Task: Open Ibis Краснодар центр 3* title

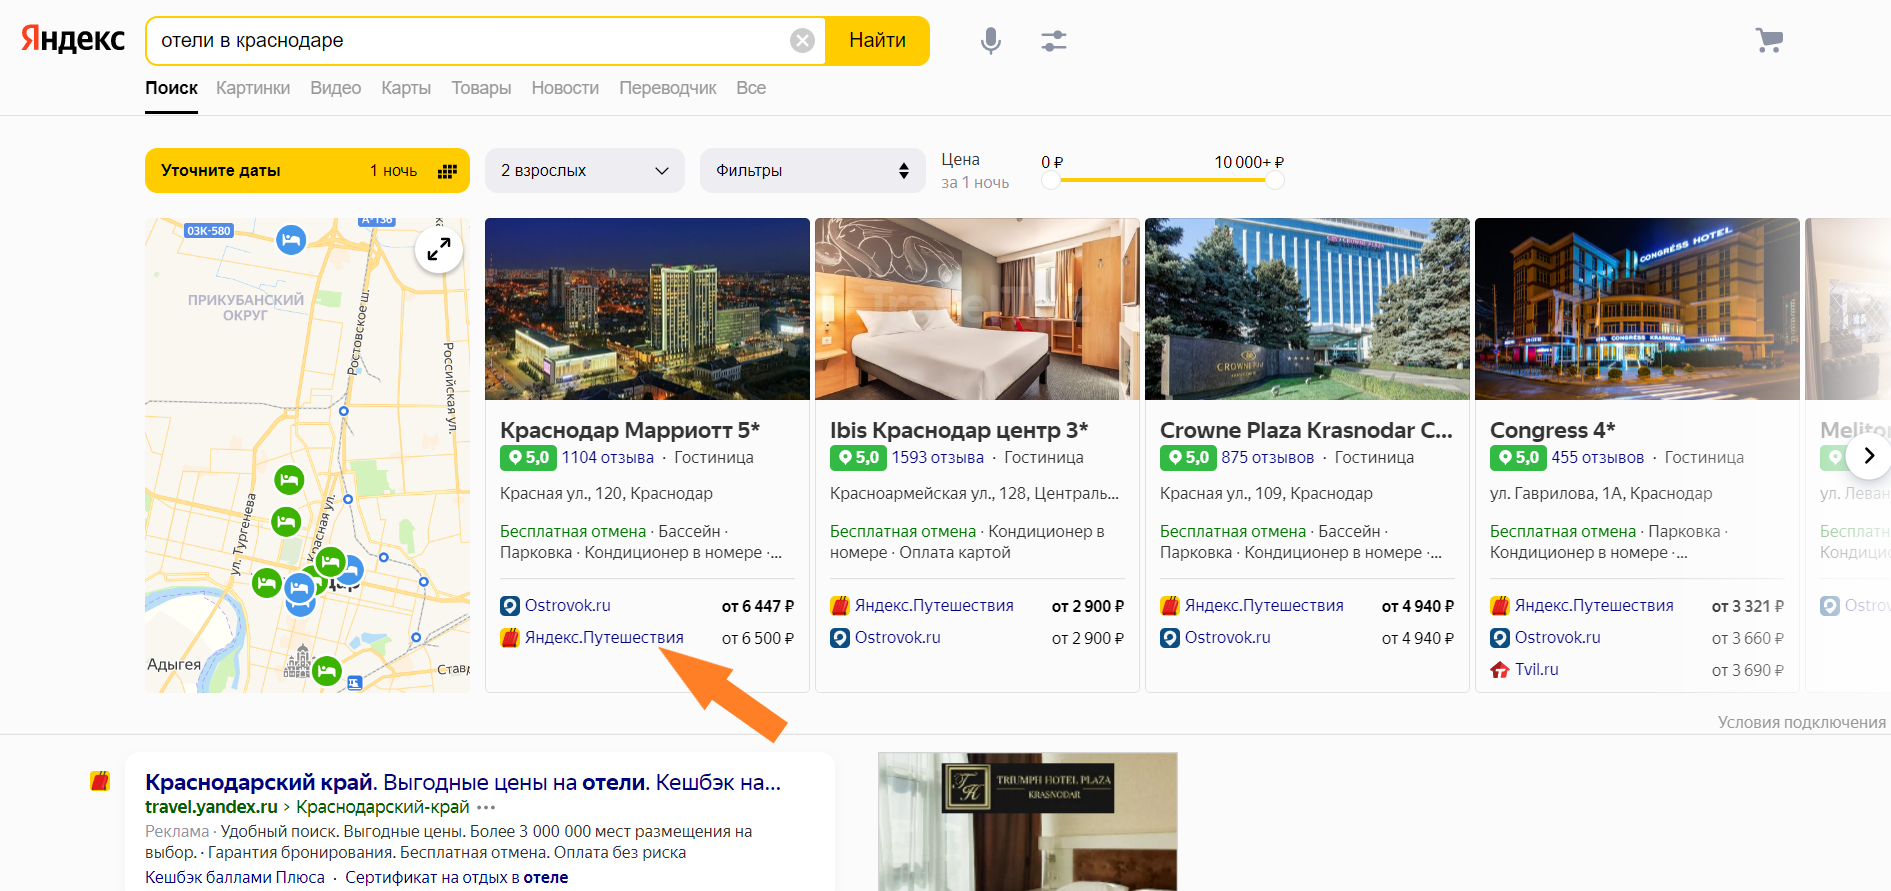Action: click(959, 430)
